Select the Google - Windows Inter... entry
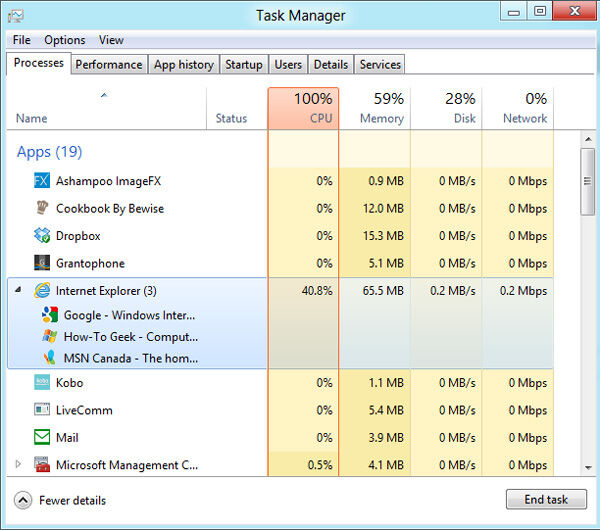Viewport: 600px width, 530px height. point(130,315)
